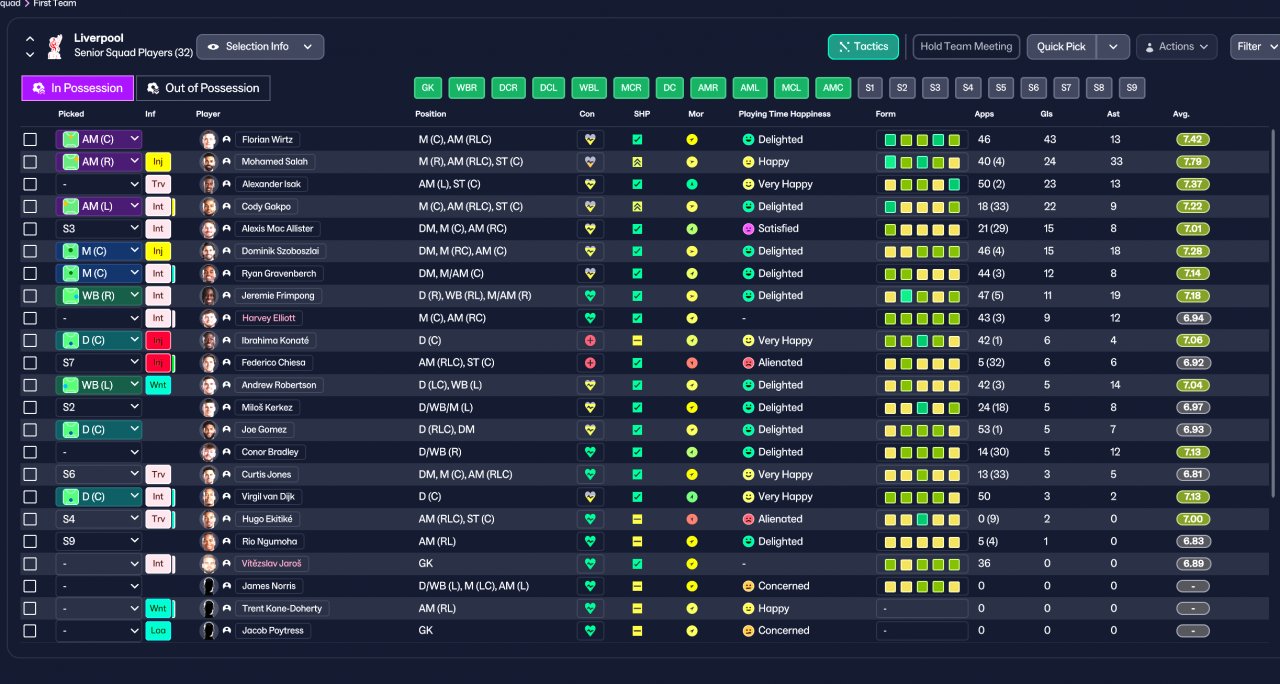Tick the checkbox for Jacob Poytress
The width and height of the screenshot is (1280, 684).
[30, 631]
